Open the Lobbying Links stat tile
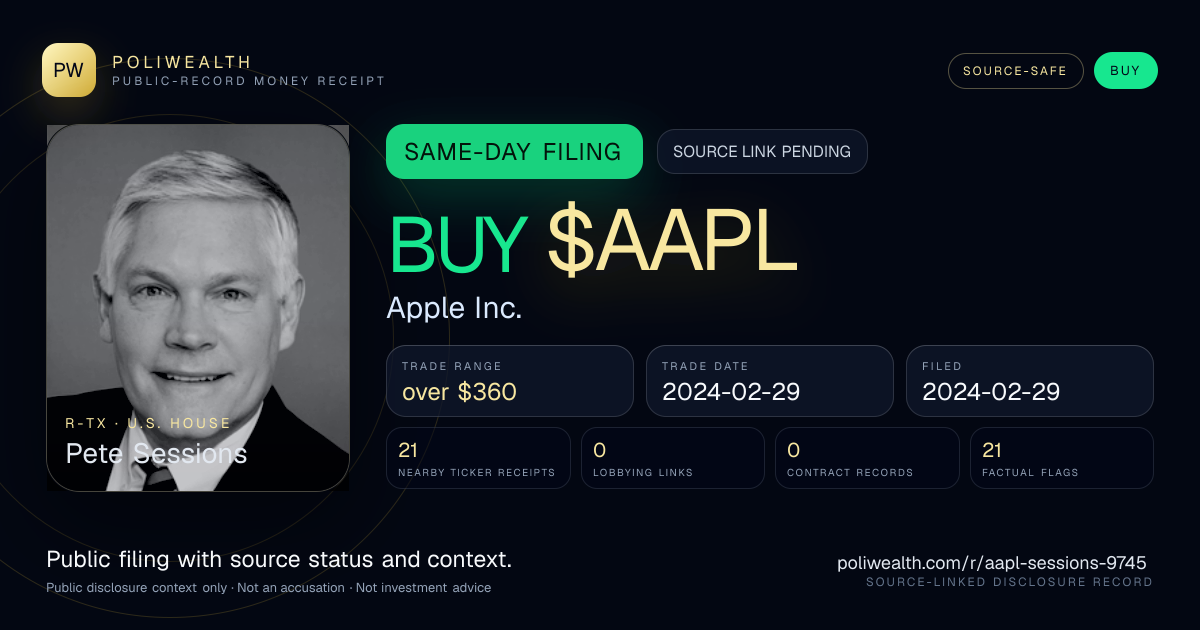 [x=673, y=458]
